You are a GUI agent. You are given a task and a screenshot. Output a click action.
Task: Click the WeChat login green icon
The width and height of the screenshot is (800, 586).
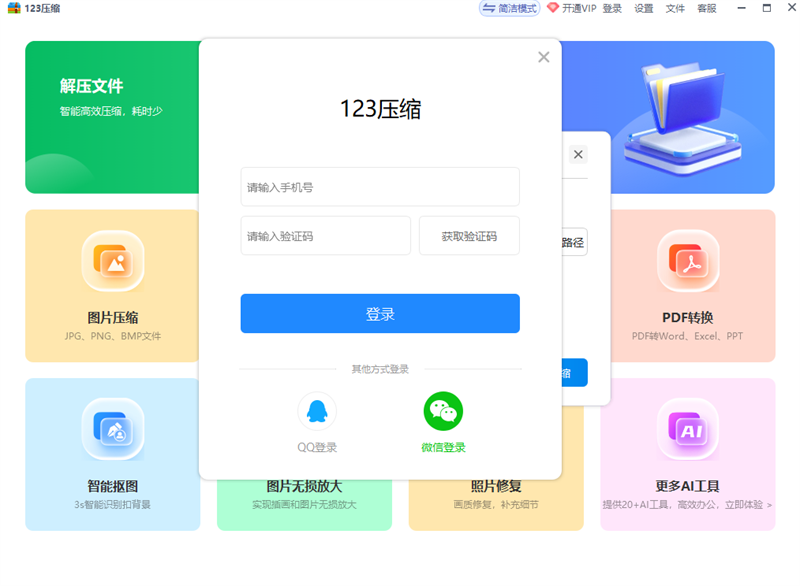coord(443,412)
